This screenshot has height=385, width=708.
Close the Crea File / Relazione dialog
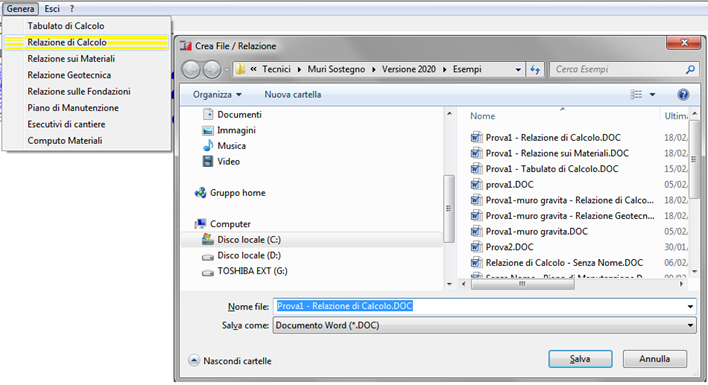point(684,42)
